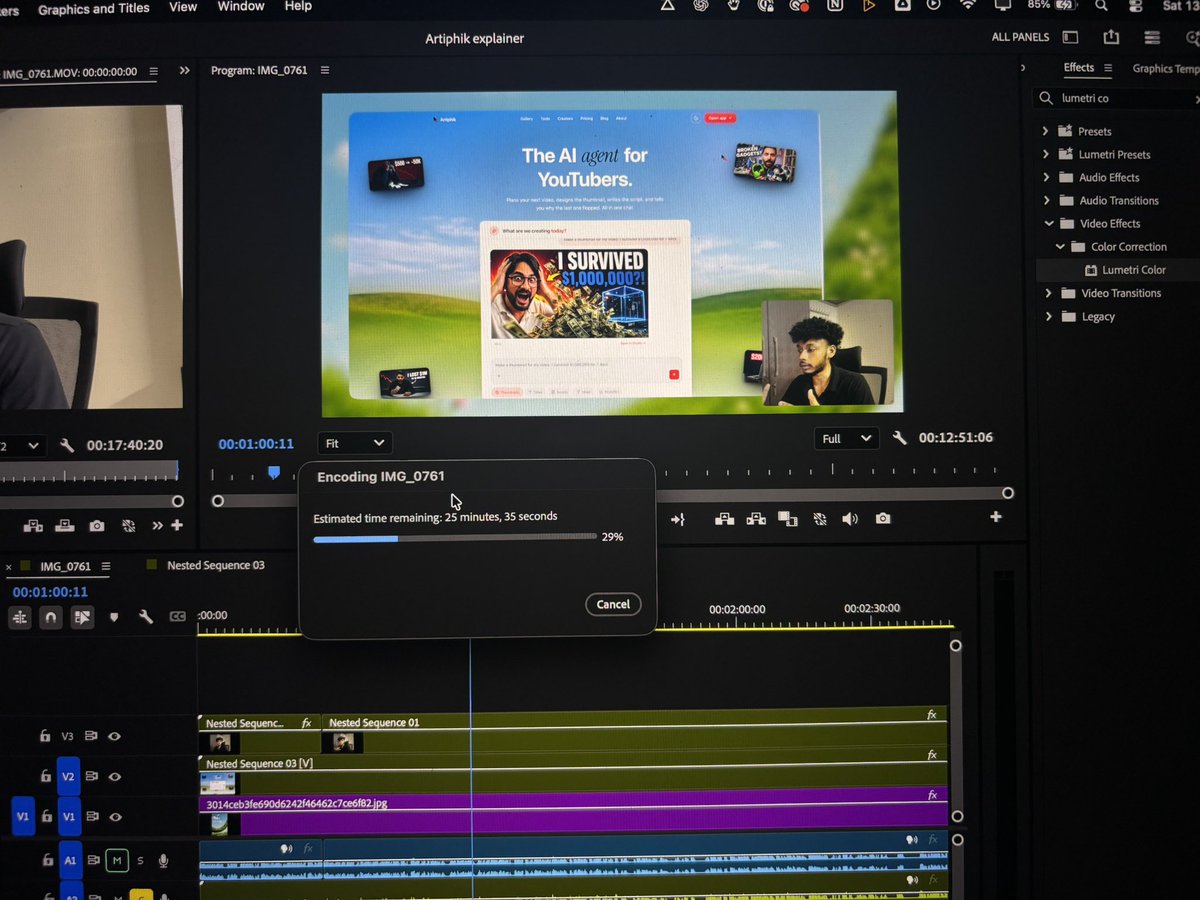Open the Full playback resolution dropdown

pyautogui.click(x=846, y=438)
